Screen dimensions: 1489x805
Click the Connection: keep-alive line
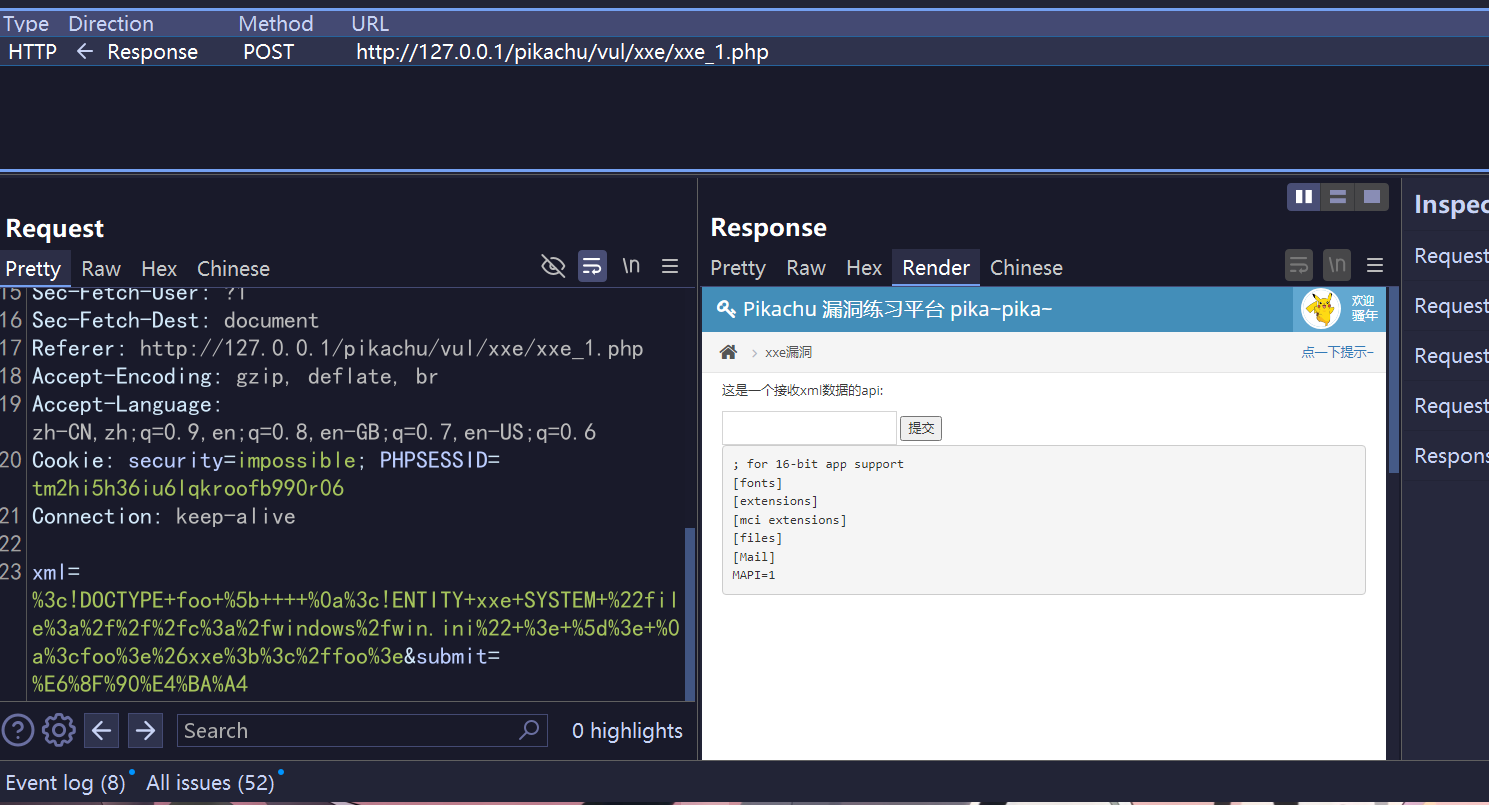(x=164, y=516)
